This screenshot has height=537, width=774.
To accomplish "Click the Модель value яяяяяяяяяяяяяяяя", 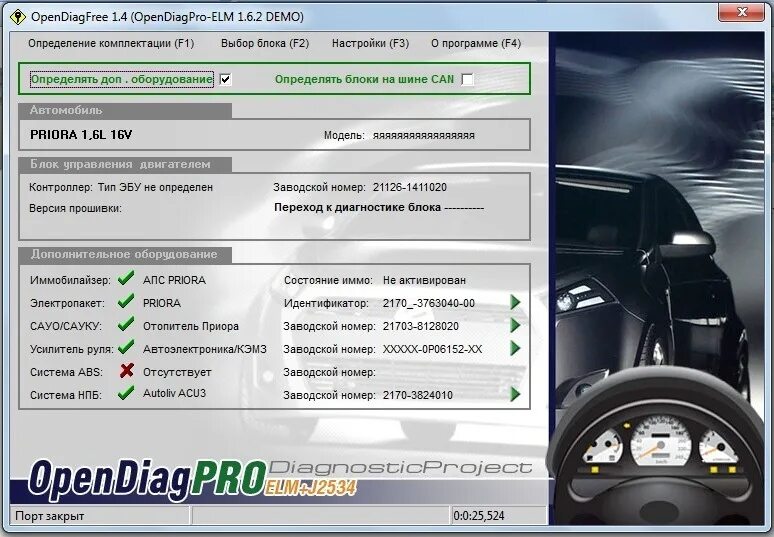I will point(424,135).
